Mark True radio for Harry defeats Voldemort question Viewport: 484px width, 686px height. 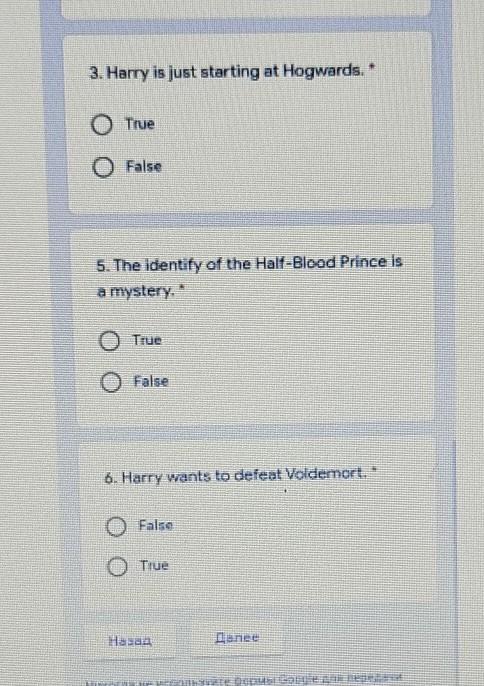coord(117,567)
